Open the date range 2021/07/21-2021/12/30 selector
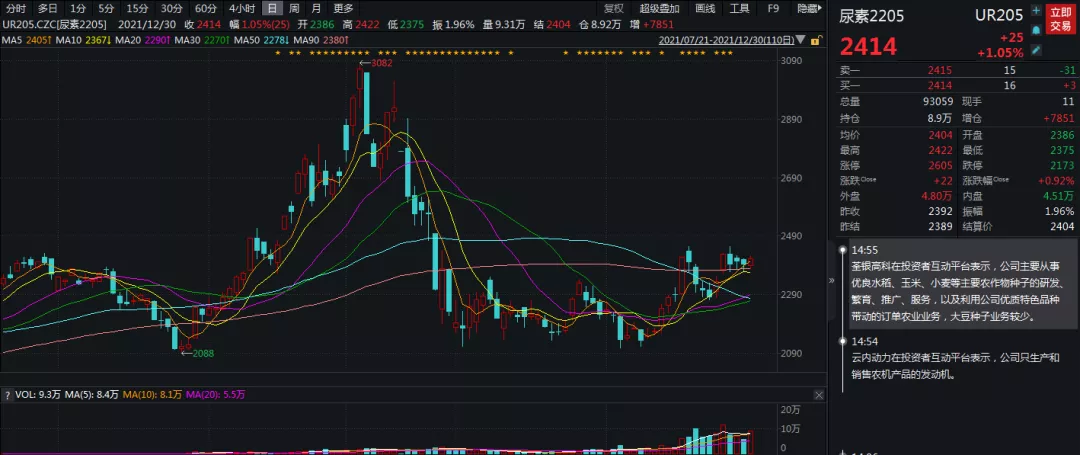1080x455 pixels. [729, 41]
